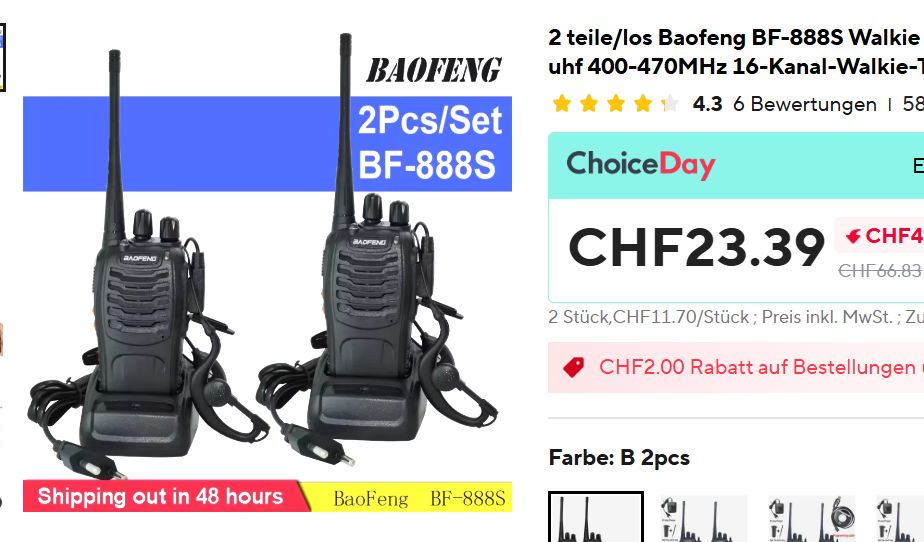Click the red discount badge beside price
Screen dimensions: 924x542
tap(879, 236)
